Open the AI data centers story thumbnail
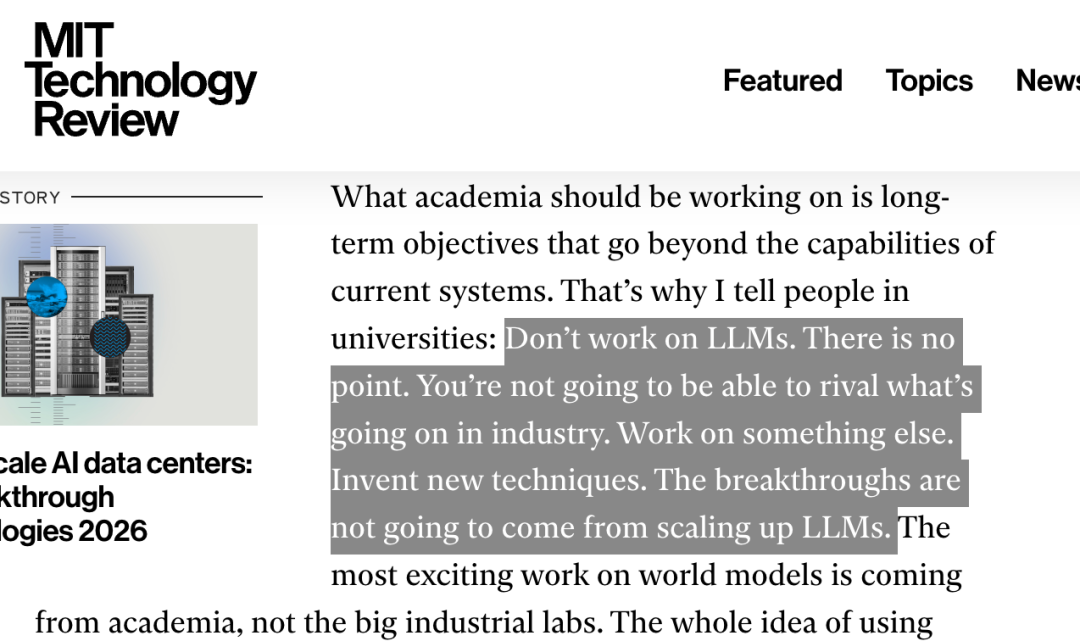Screen dimensions: 1080x641 pos(128,324)
